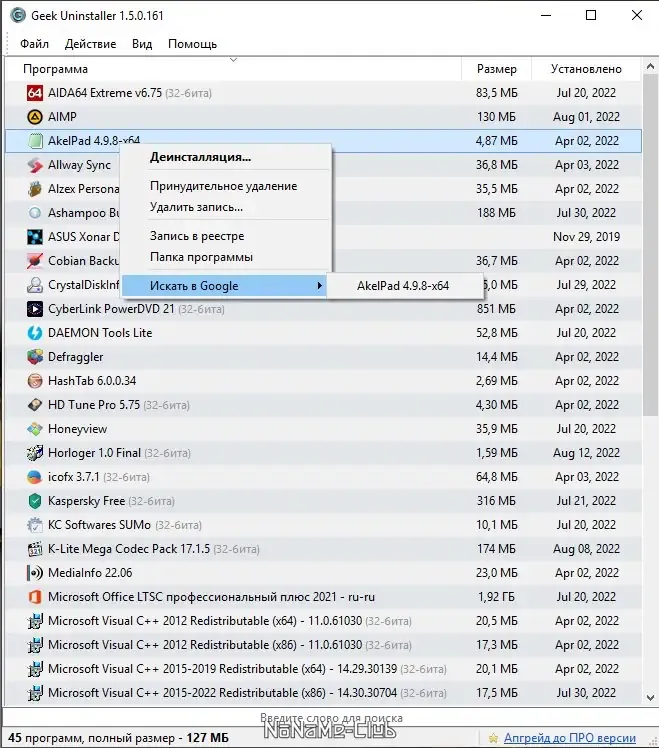Image resolution: width=659 pixels, height=748 pixels.
Task: Click the AIDA64 Extreme program icon
Action: pyautogui.click(x=35, y=93)
